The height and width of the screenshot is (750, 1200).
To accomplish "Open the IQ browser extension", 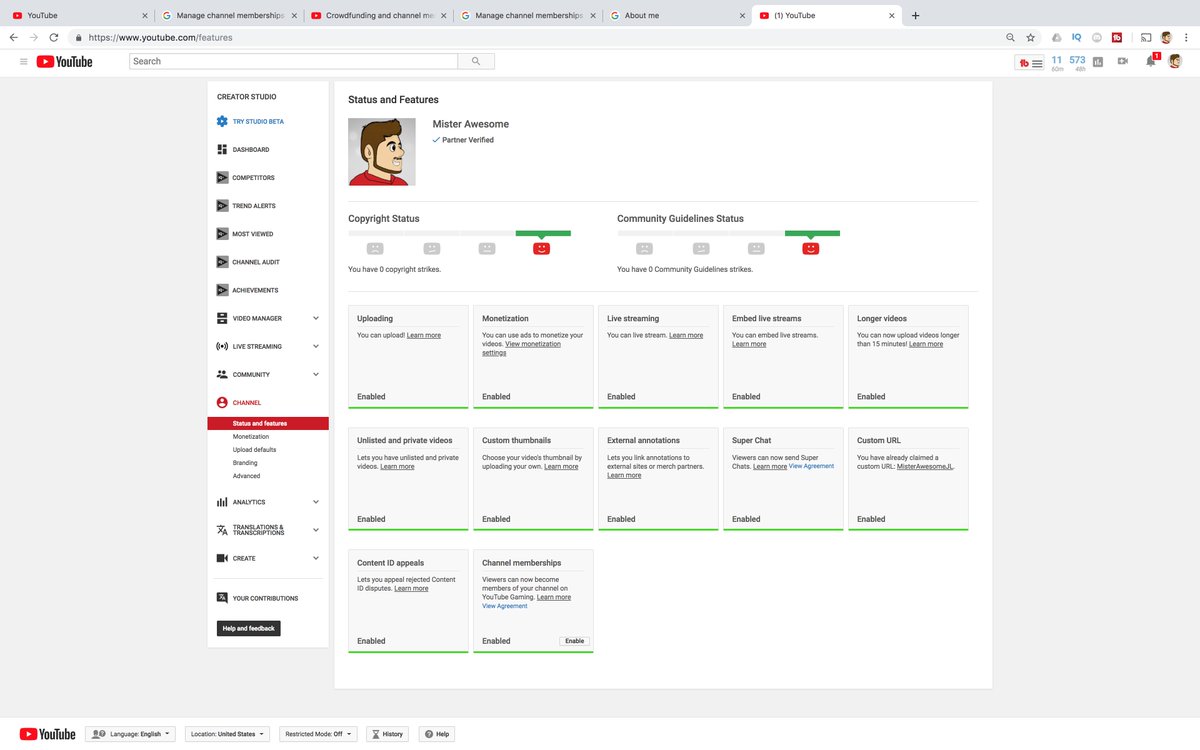I will (1077, 37).
